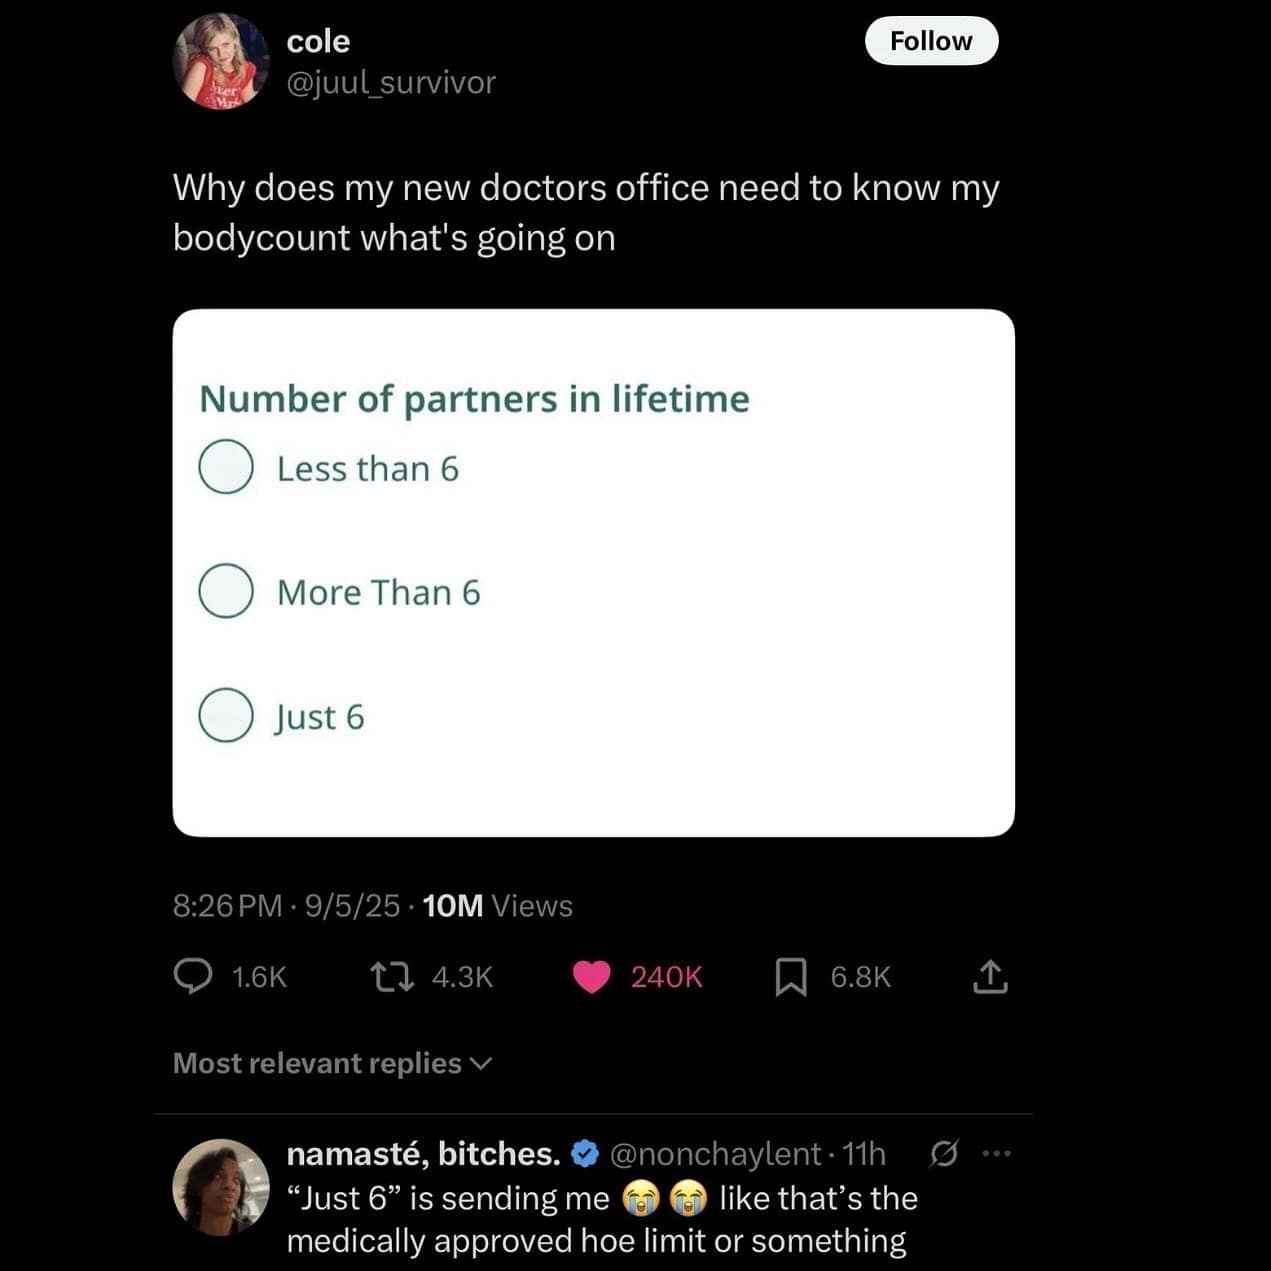Click the Grok slash-circle icon on reply
This screenshot has height=1271, width=1271.
942,1154
